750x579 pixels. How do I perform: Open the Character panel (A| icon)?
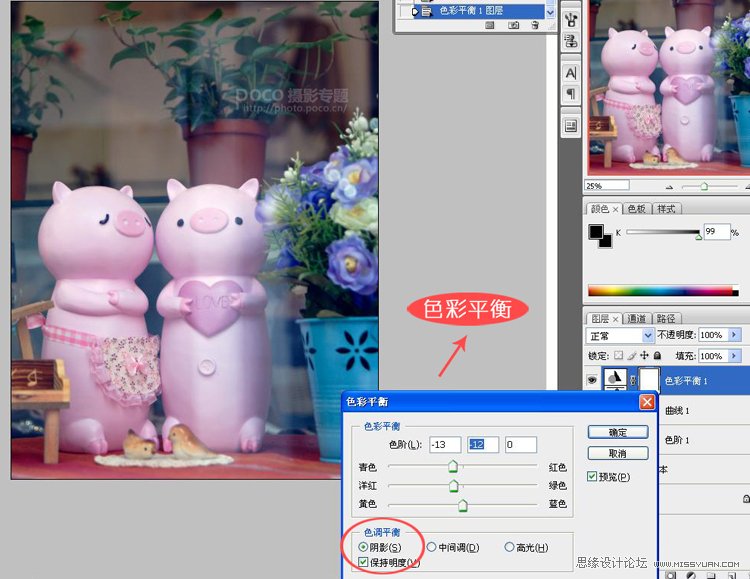pos(571,73)
